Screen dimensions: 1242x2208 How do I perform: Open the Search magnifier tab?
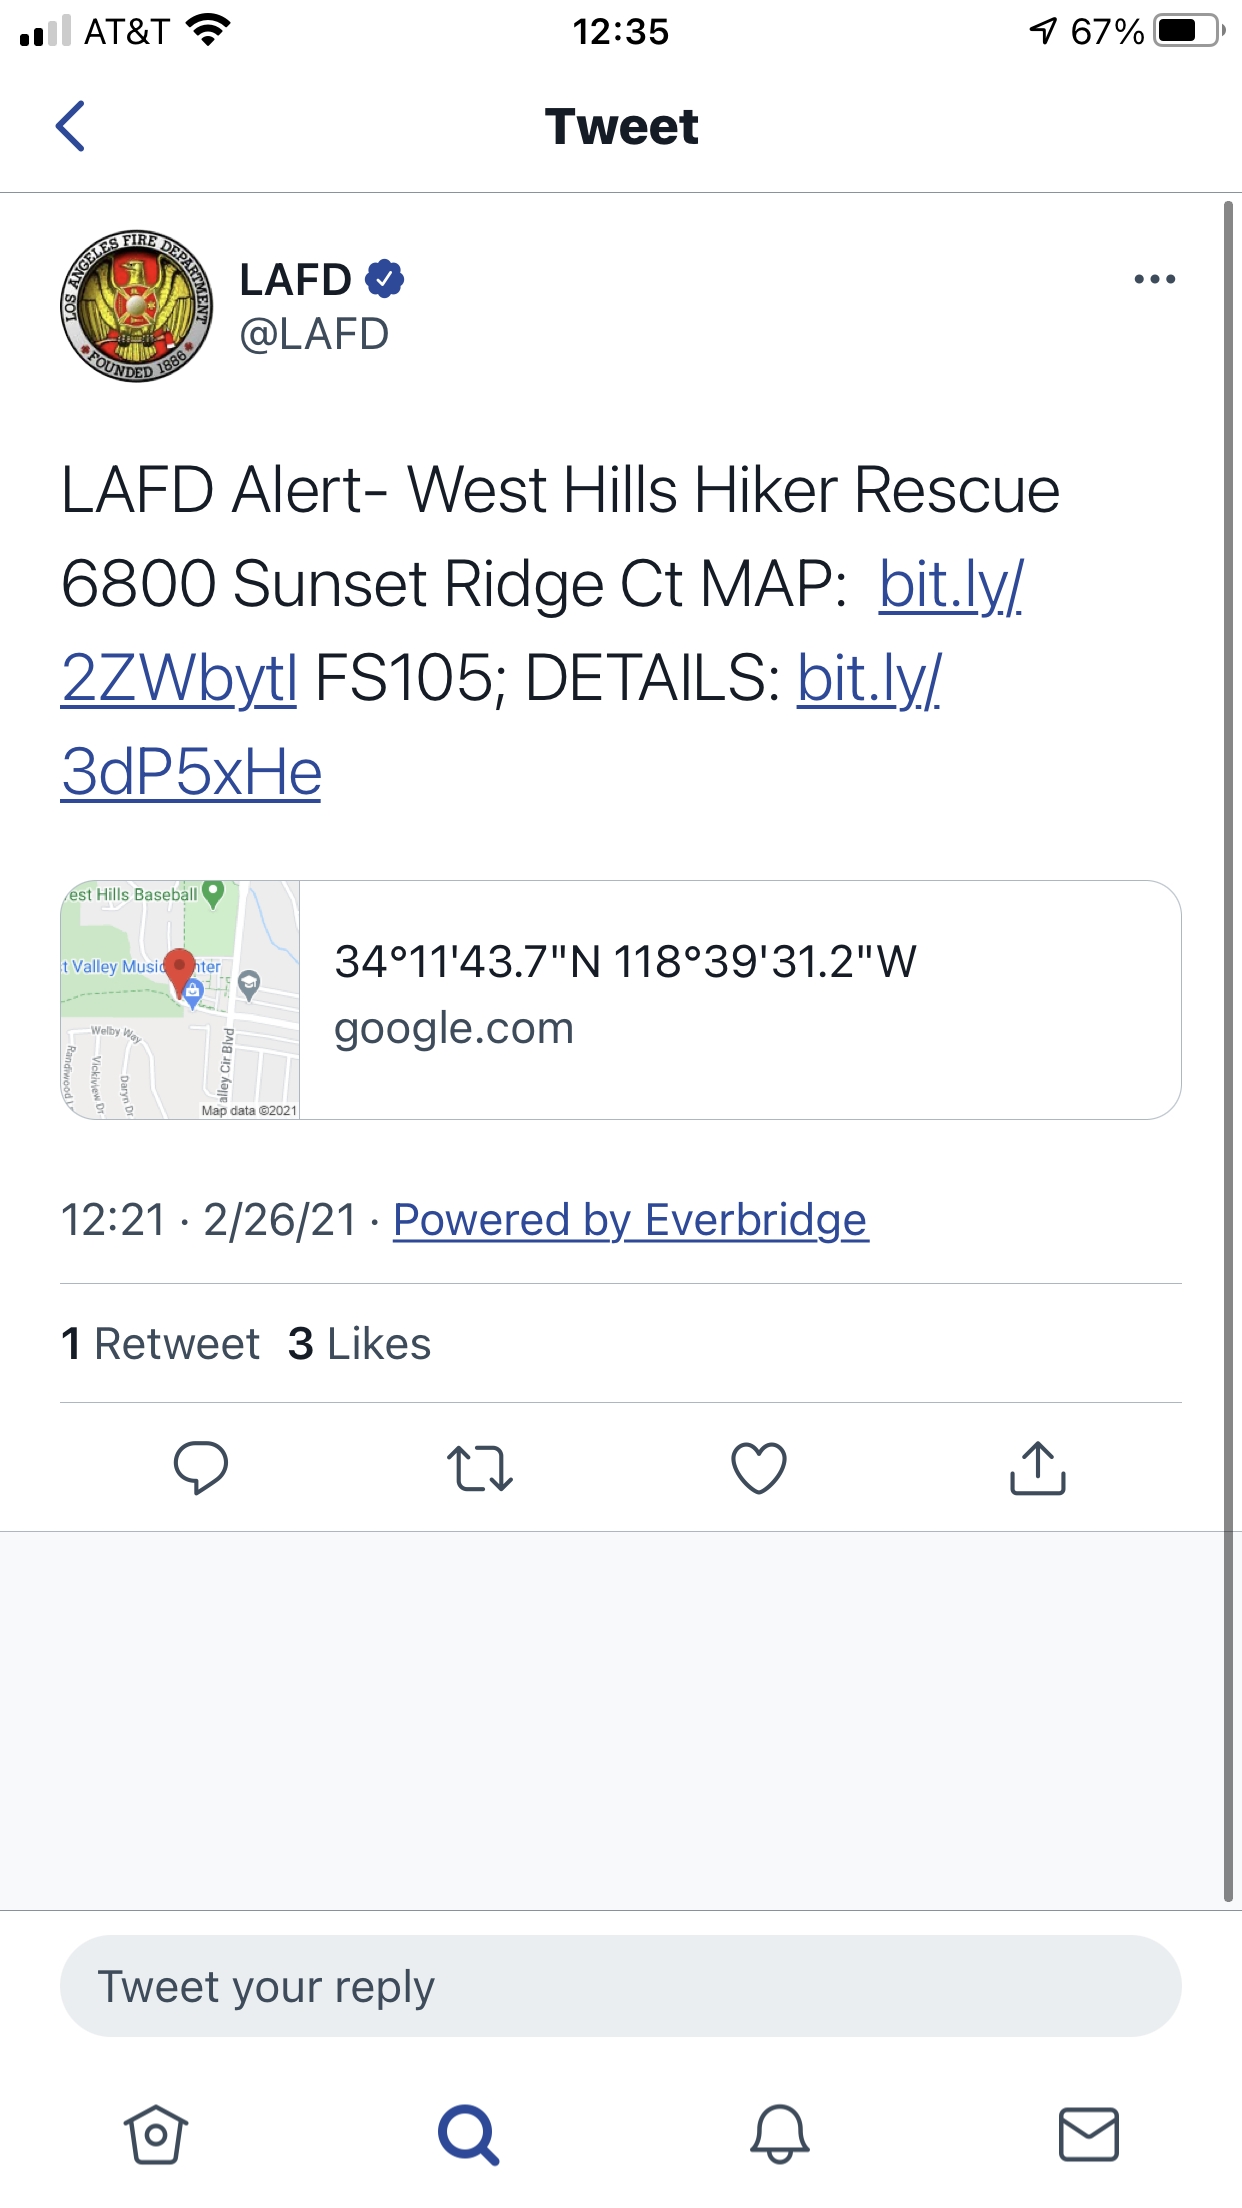pos(468,2134)
